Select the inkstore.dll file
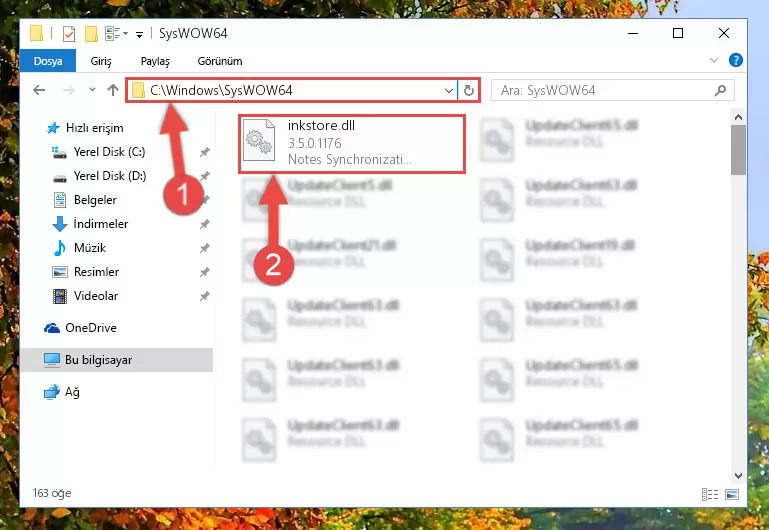The height and width of the screenshot is (530, 769). [x=352, y=144]
